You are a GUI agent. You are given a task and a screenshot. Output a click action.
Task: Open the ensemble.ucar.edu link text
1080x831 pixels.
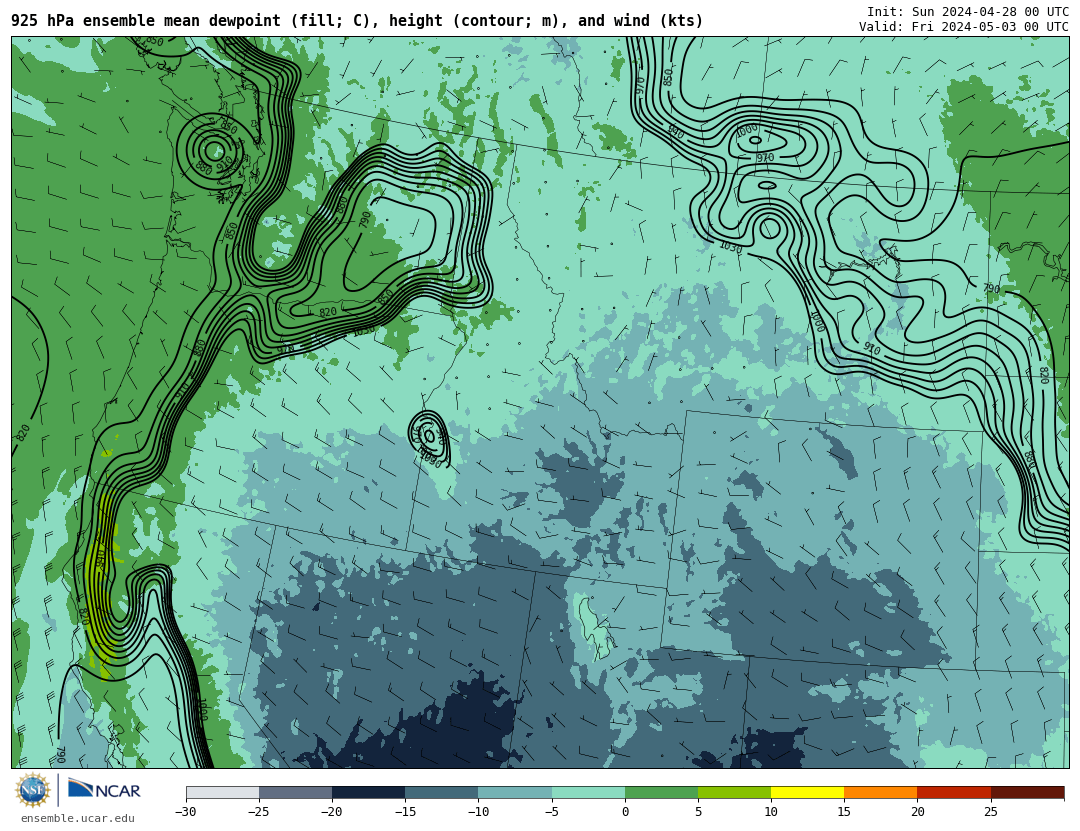click(78, 819)
